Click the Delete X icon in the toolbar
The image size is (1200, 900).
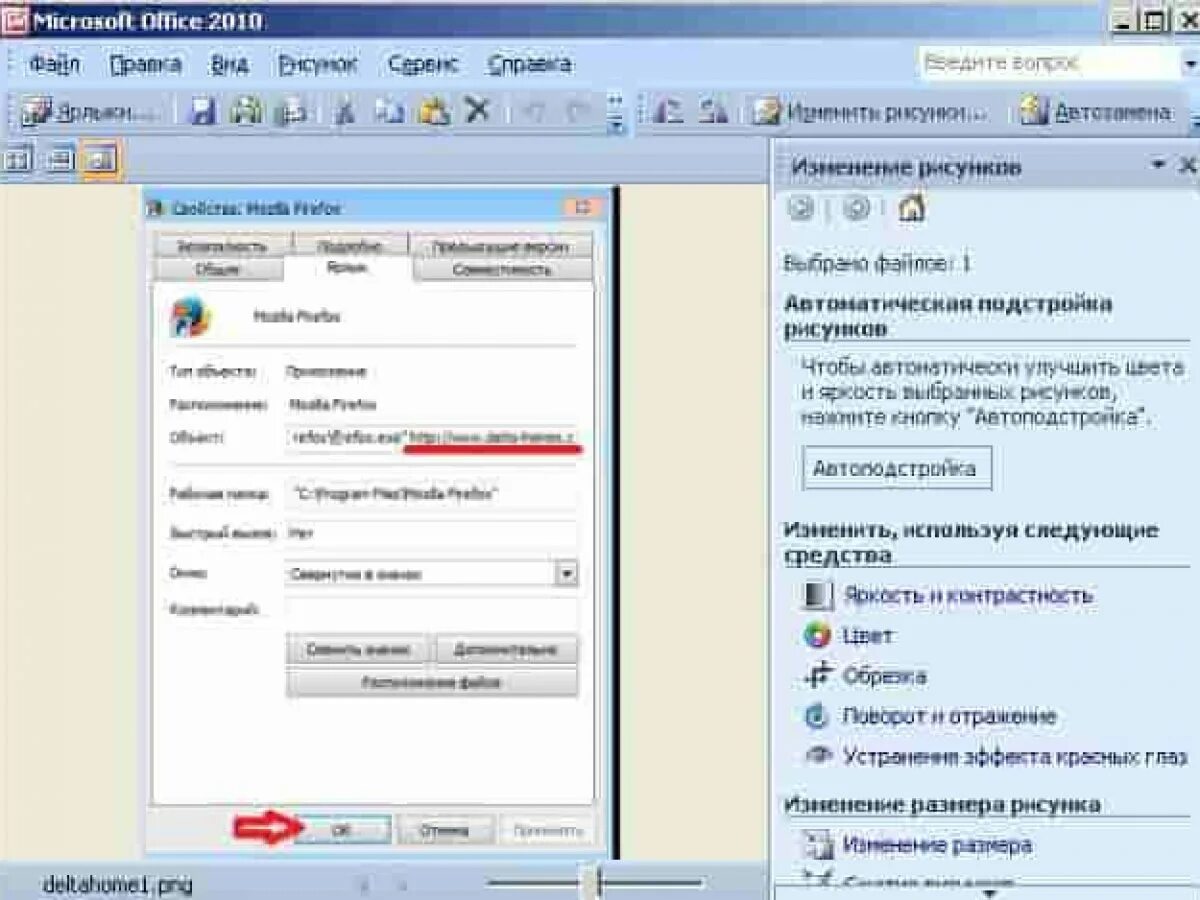click(478, 110)
